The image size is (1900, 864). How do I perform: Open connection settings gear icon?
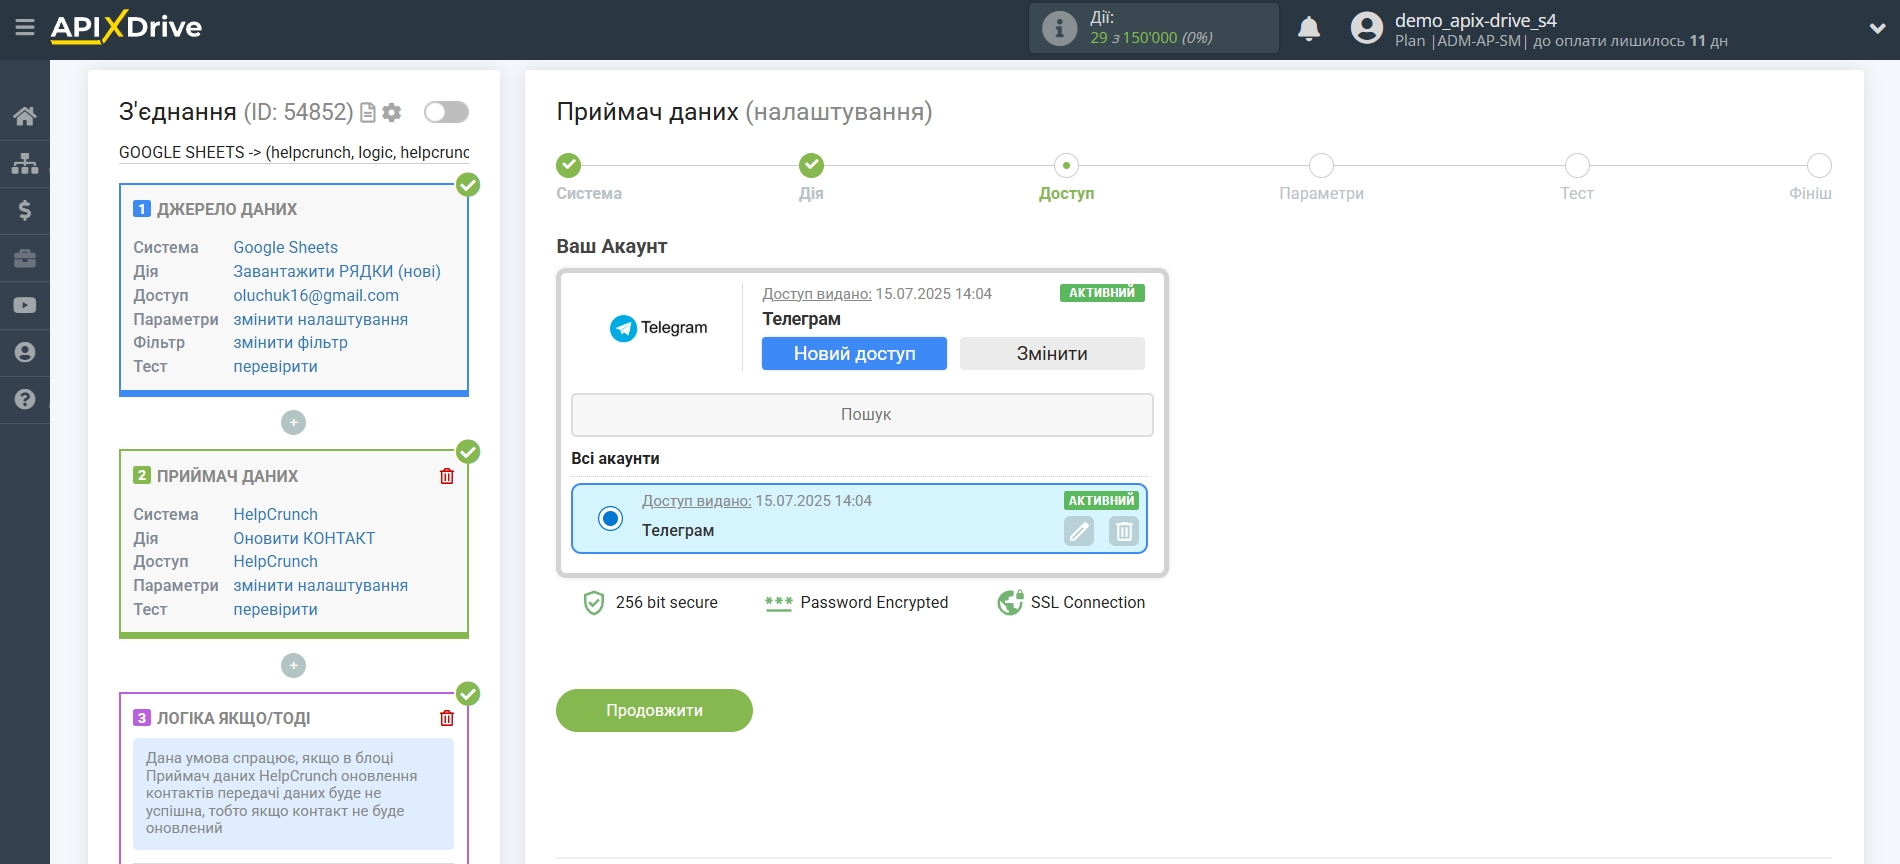click(392, 113)
